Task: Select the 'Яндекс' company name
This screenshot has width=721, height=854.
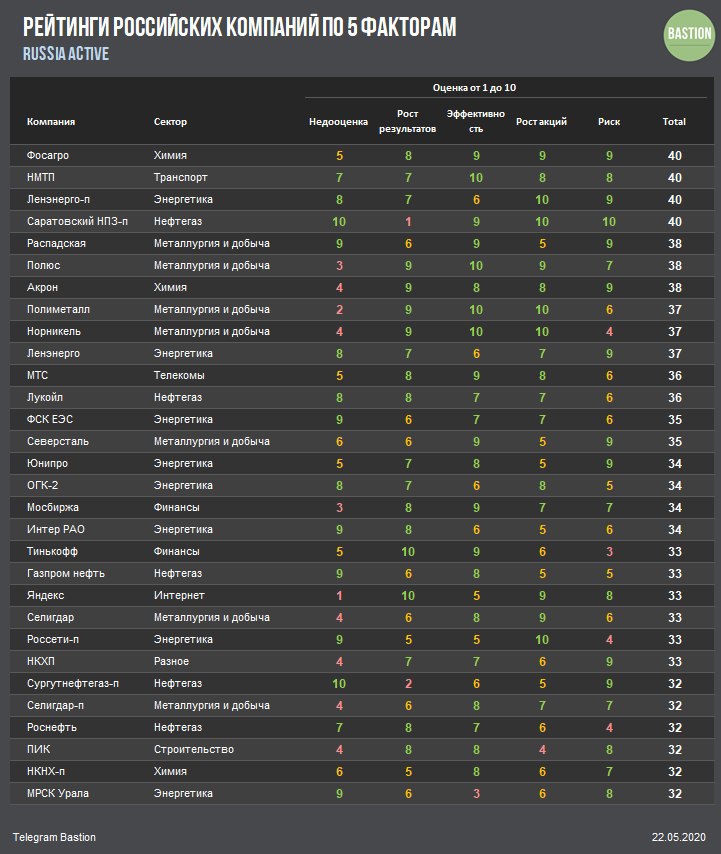Action: [x=46, y=595]
